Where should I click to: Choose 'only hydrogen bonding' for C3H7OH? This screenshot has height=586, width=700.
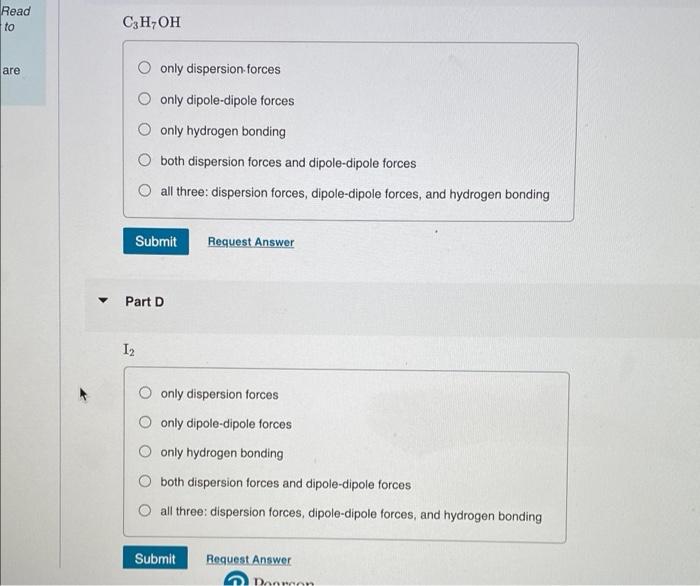(144, 129)
